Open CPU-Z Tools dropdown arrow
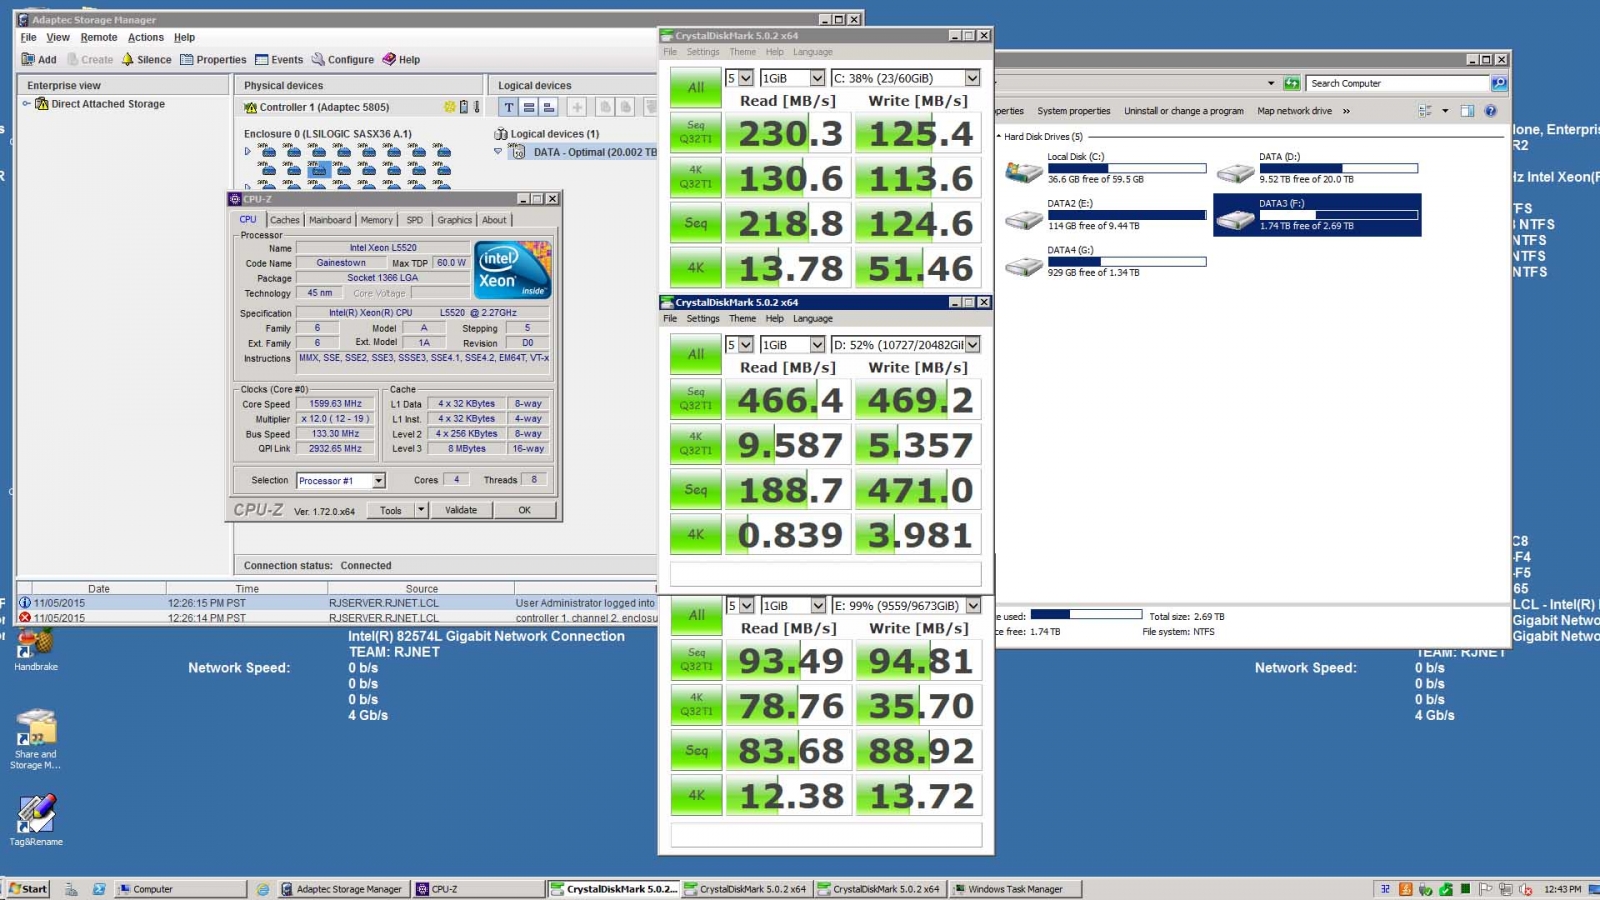The width and height of the screenshot is (1600, 900). pos(421,510)
